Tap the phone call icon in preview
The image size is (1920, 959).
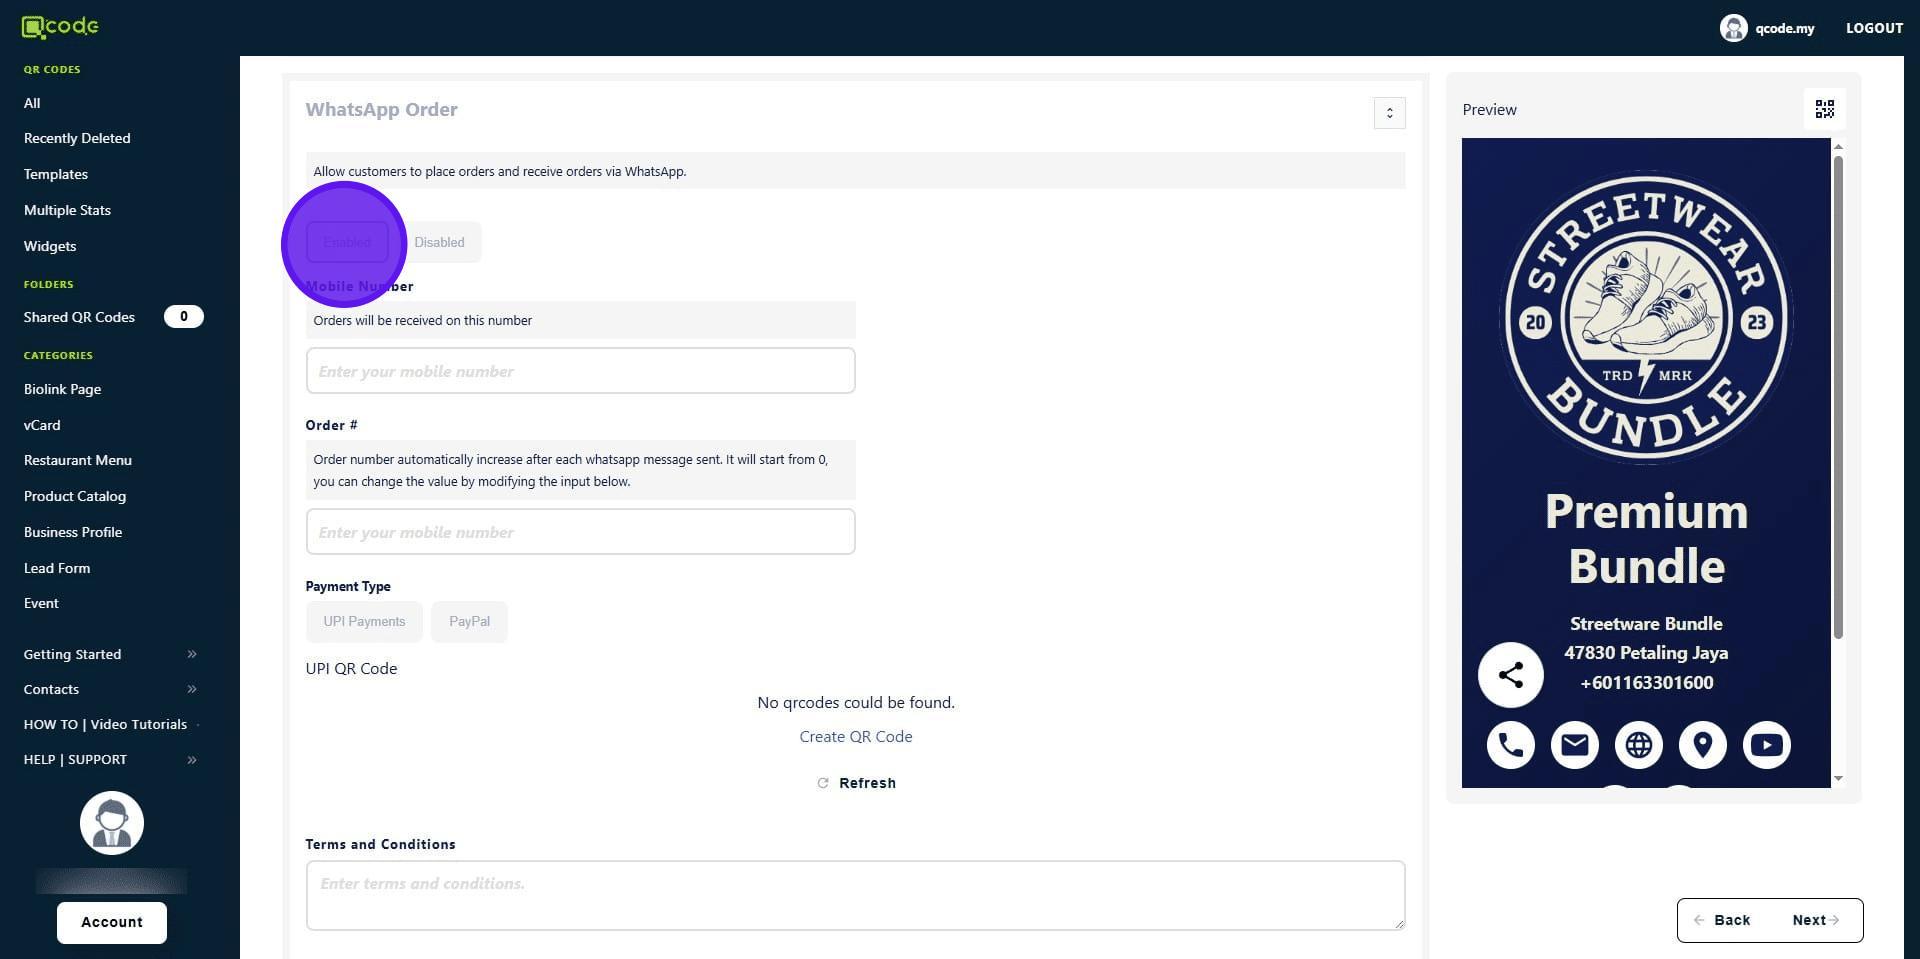pos(1510,745)
